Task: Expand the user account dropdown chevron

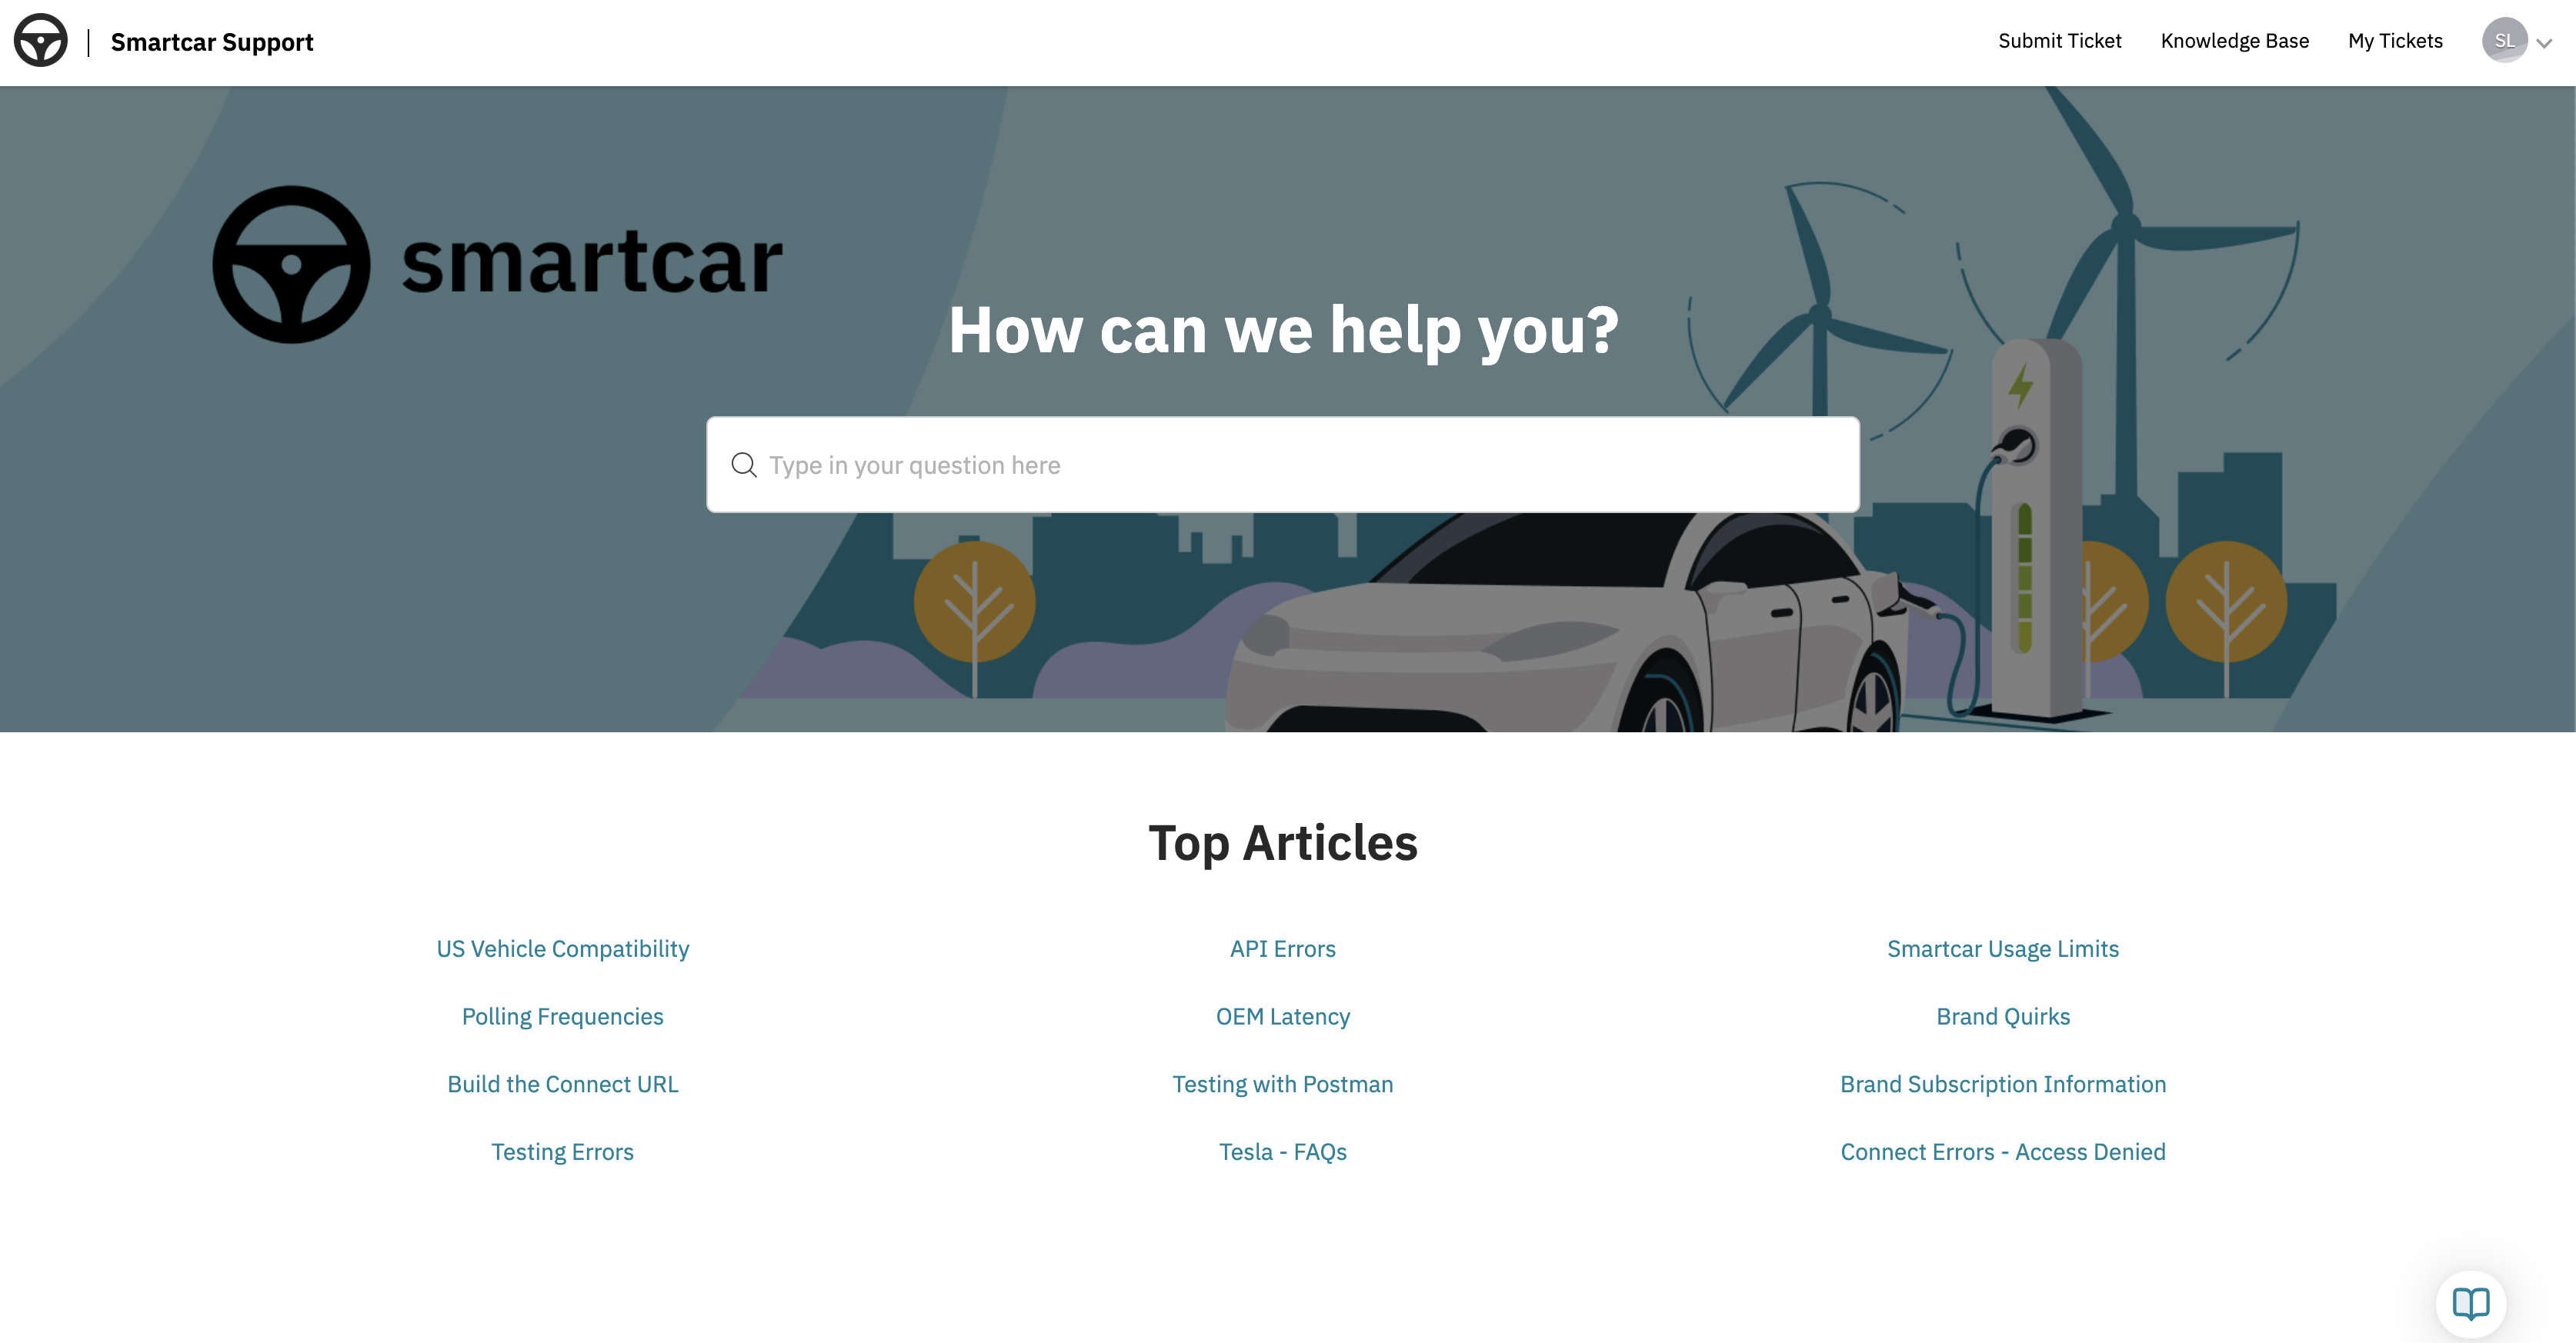Action: (x=2544, y=43)
